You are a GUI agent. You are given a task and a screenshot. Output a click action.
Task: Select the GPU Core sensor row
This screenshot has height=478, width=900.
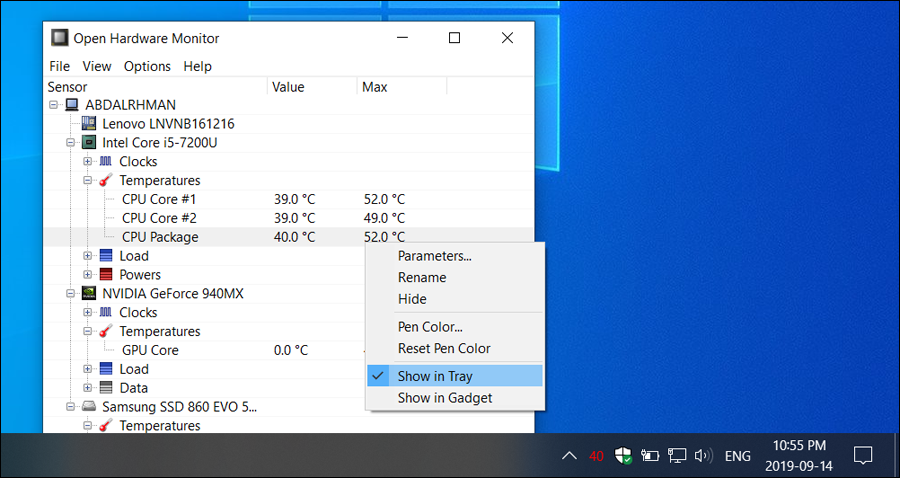click(x=204, y=350)
